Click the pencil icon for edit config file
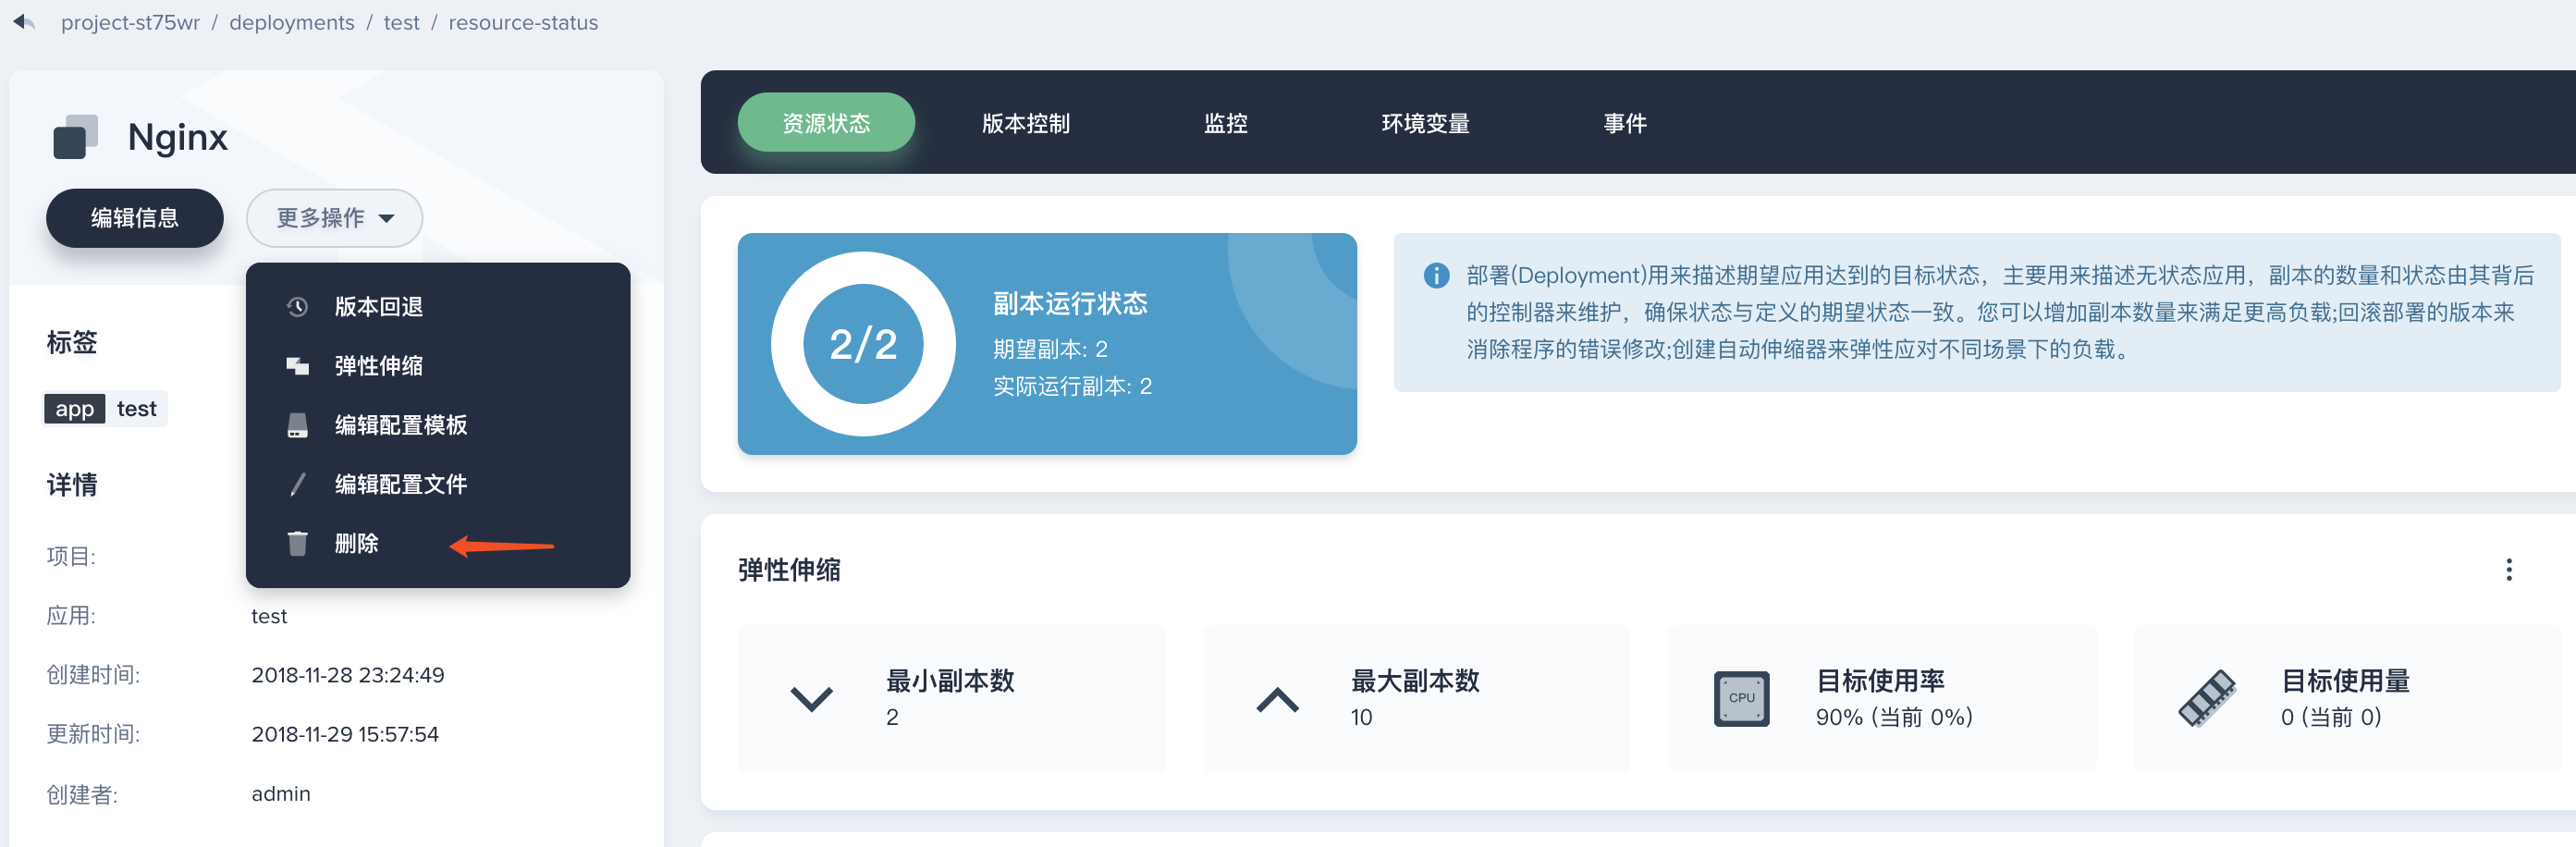 click(297, 484)
